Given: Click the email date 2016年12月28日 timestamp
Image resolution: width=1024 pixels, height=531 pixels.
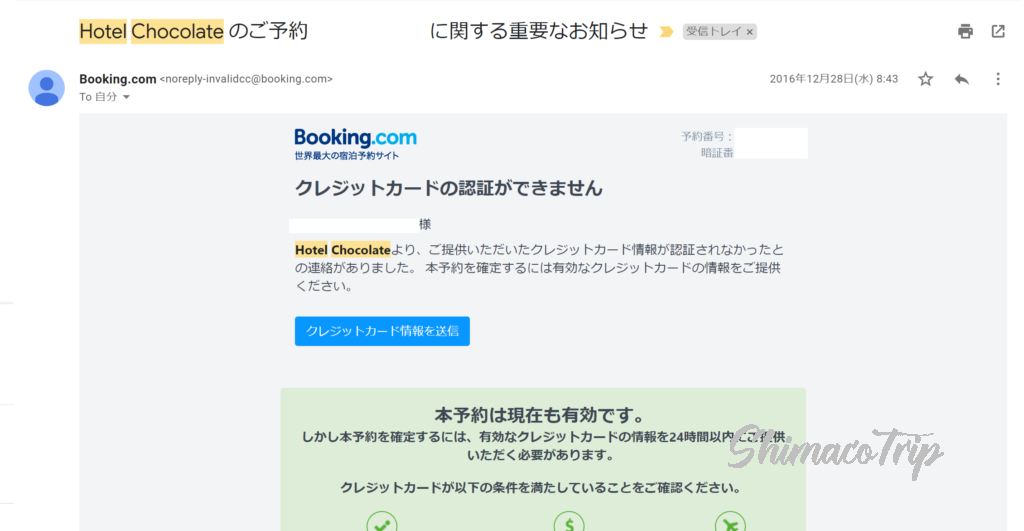Looking at the screenshot, I should (x=833, y=79).
